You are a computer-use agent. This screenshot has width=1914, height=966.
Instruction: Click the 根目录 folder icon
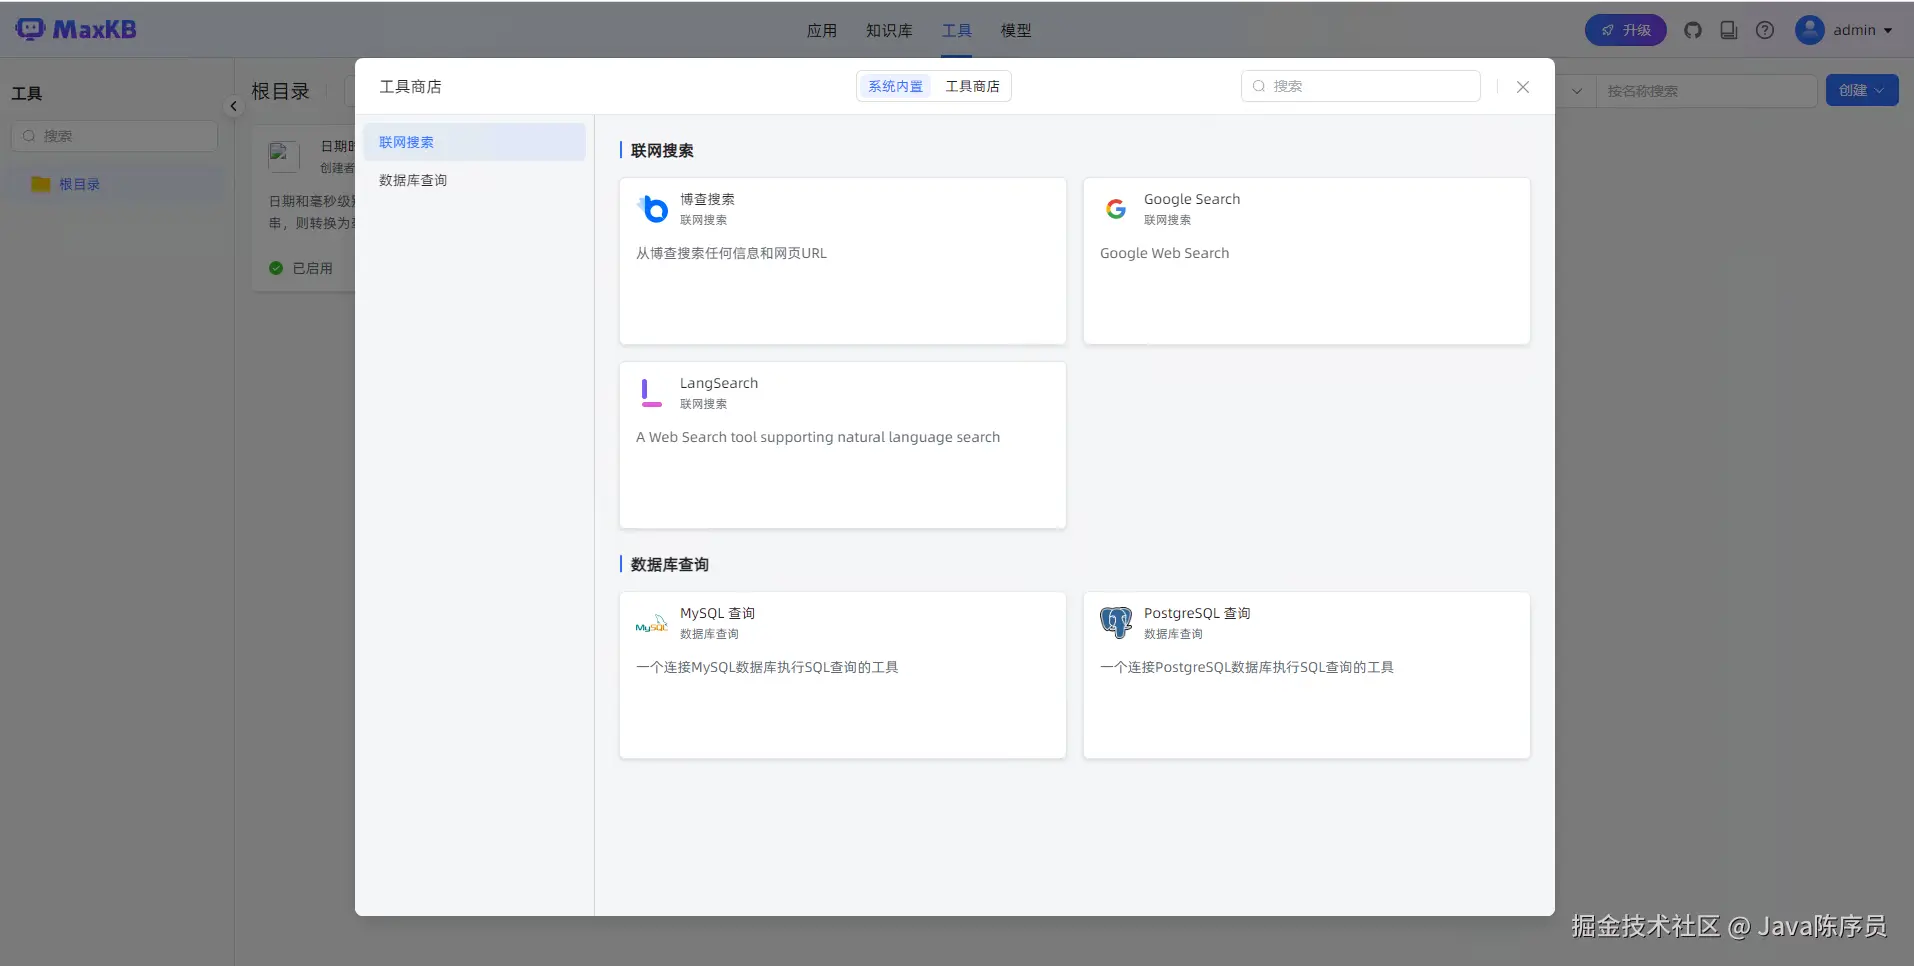click(41, 184)
